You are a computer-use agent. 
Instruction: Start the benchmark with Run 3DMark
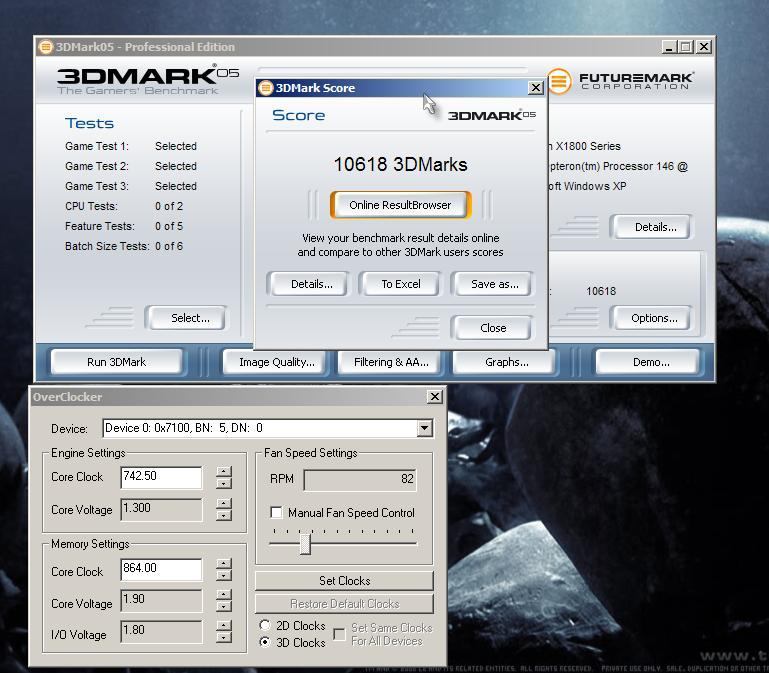pyautogui.click(x=116, y=362)
